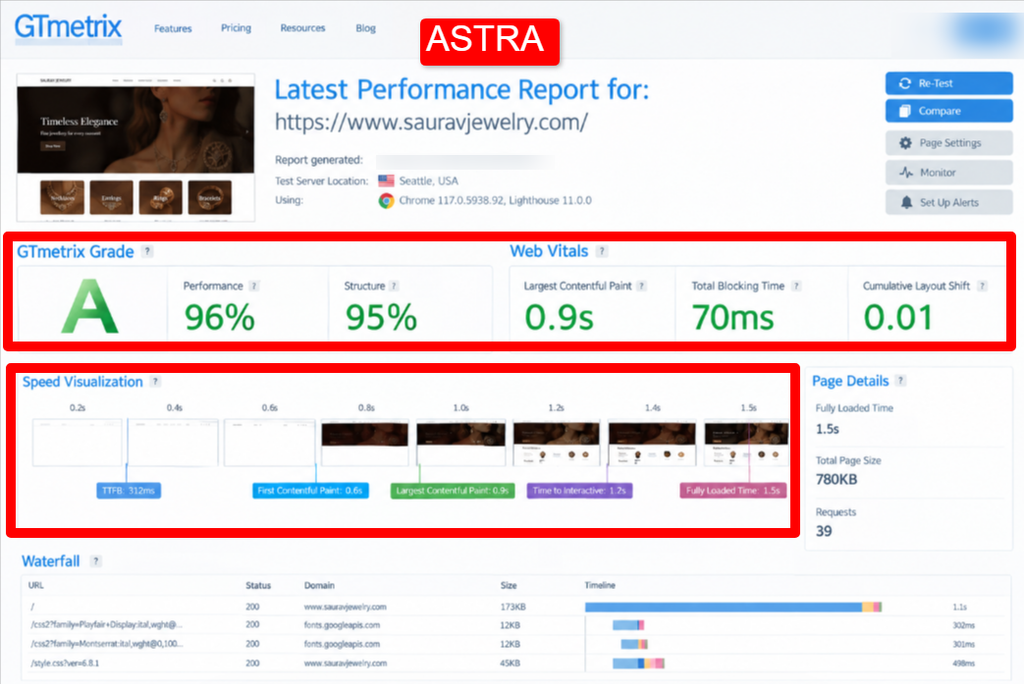The height and width of the screenshot is (684, 1024).
Task: Click the copy icon in Compare
Action: pos(904,111)
